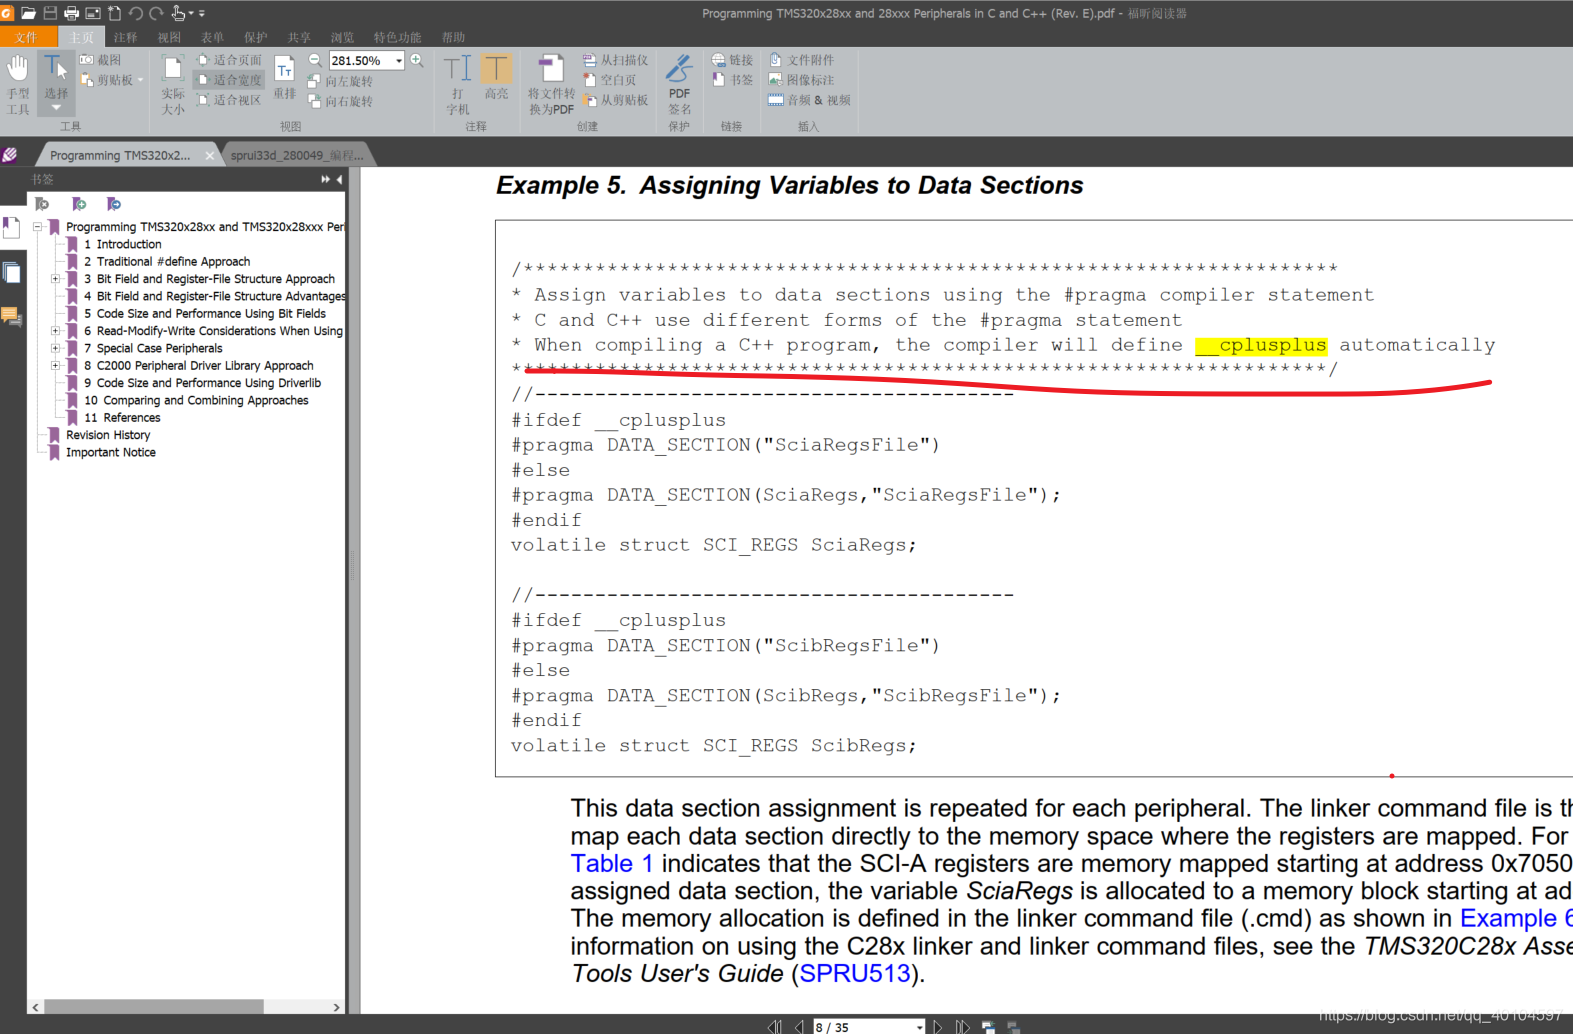Collapse the root Programming TMS320x28xx bookmark
1573x1034 pixels.
[x=38, y=227]
